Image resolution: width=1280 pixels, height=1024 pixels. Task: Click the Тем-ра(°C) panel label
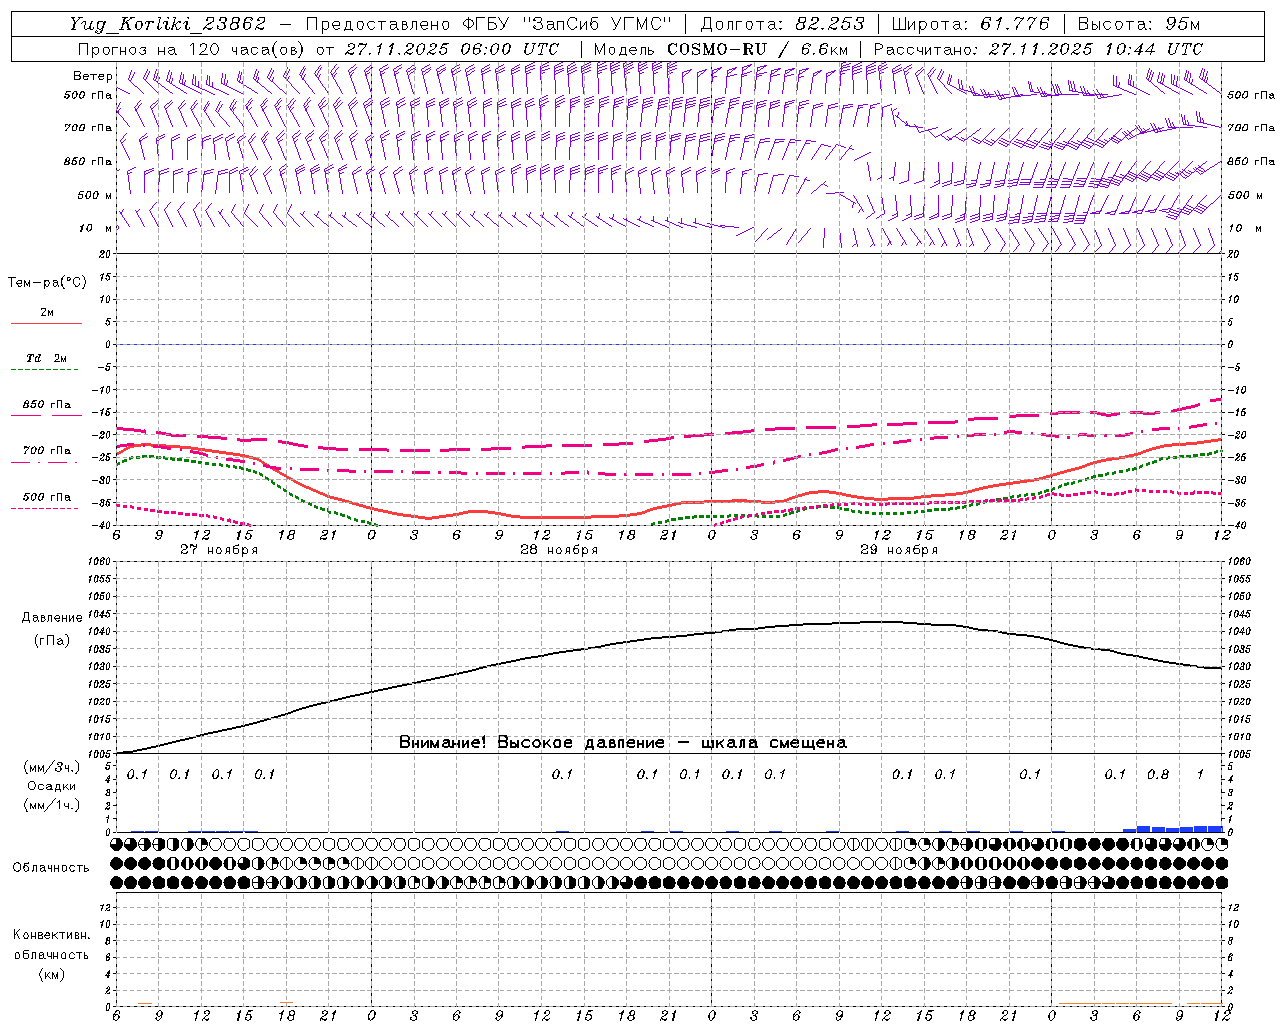(x=47, y=283)
